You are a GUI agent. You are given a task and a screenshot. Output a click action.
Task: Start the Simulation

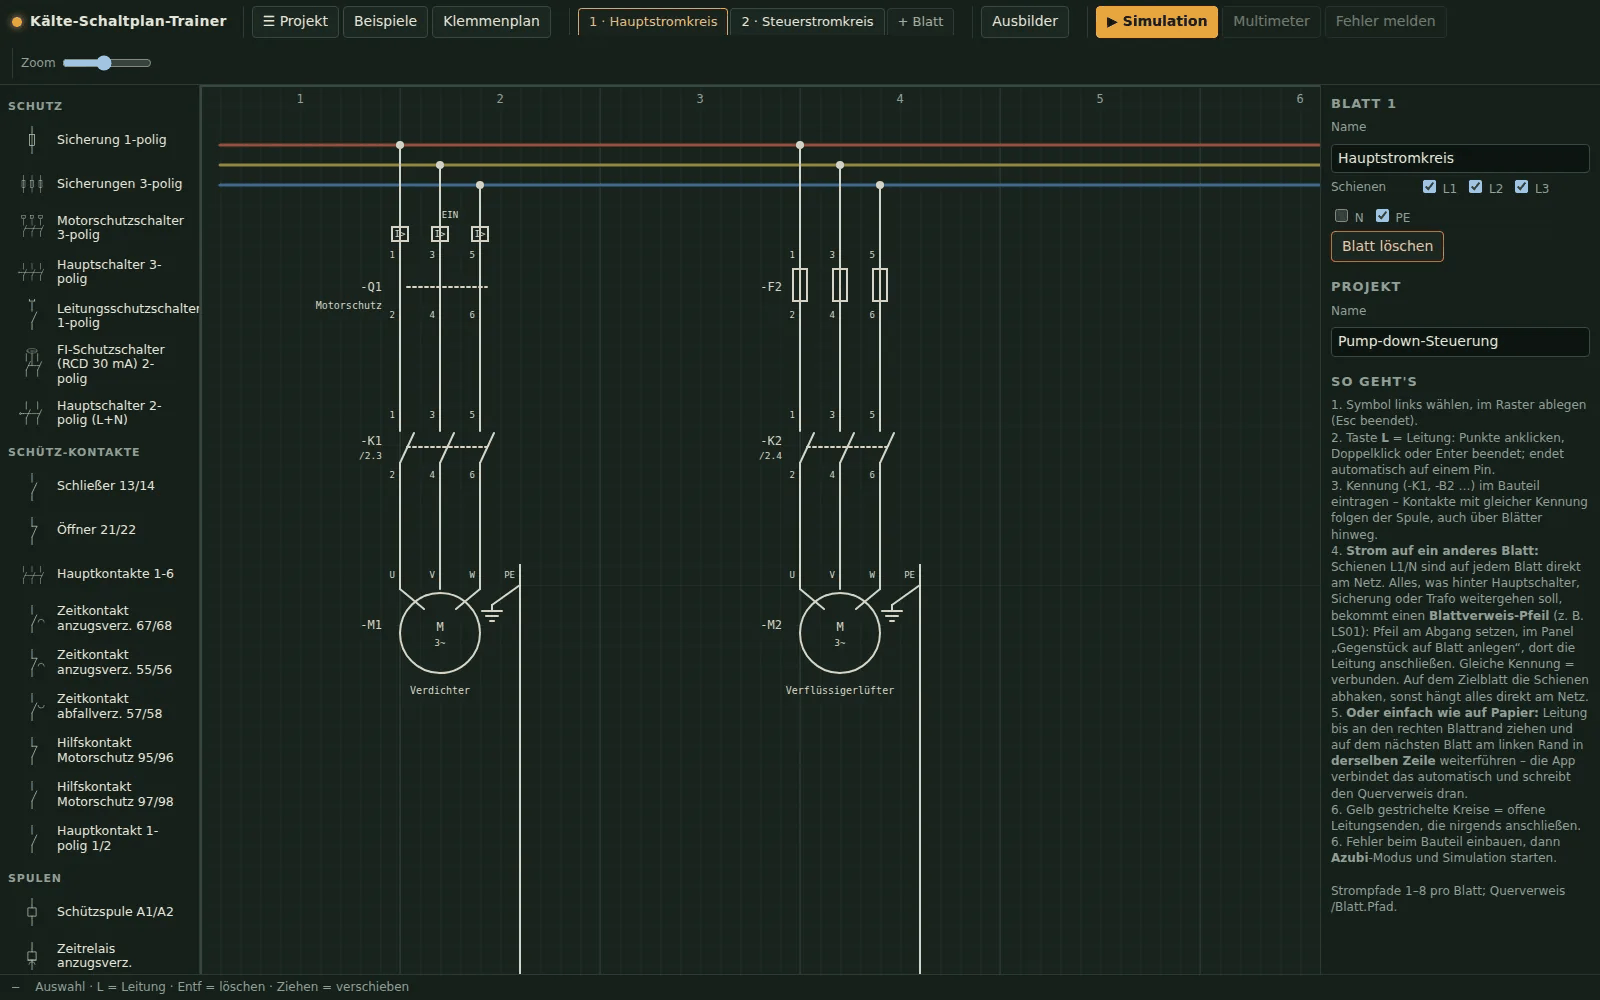(1156, 21)
